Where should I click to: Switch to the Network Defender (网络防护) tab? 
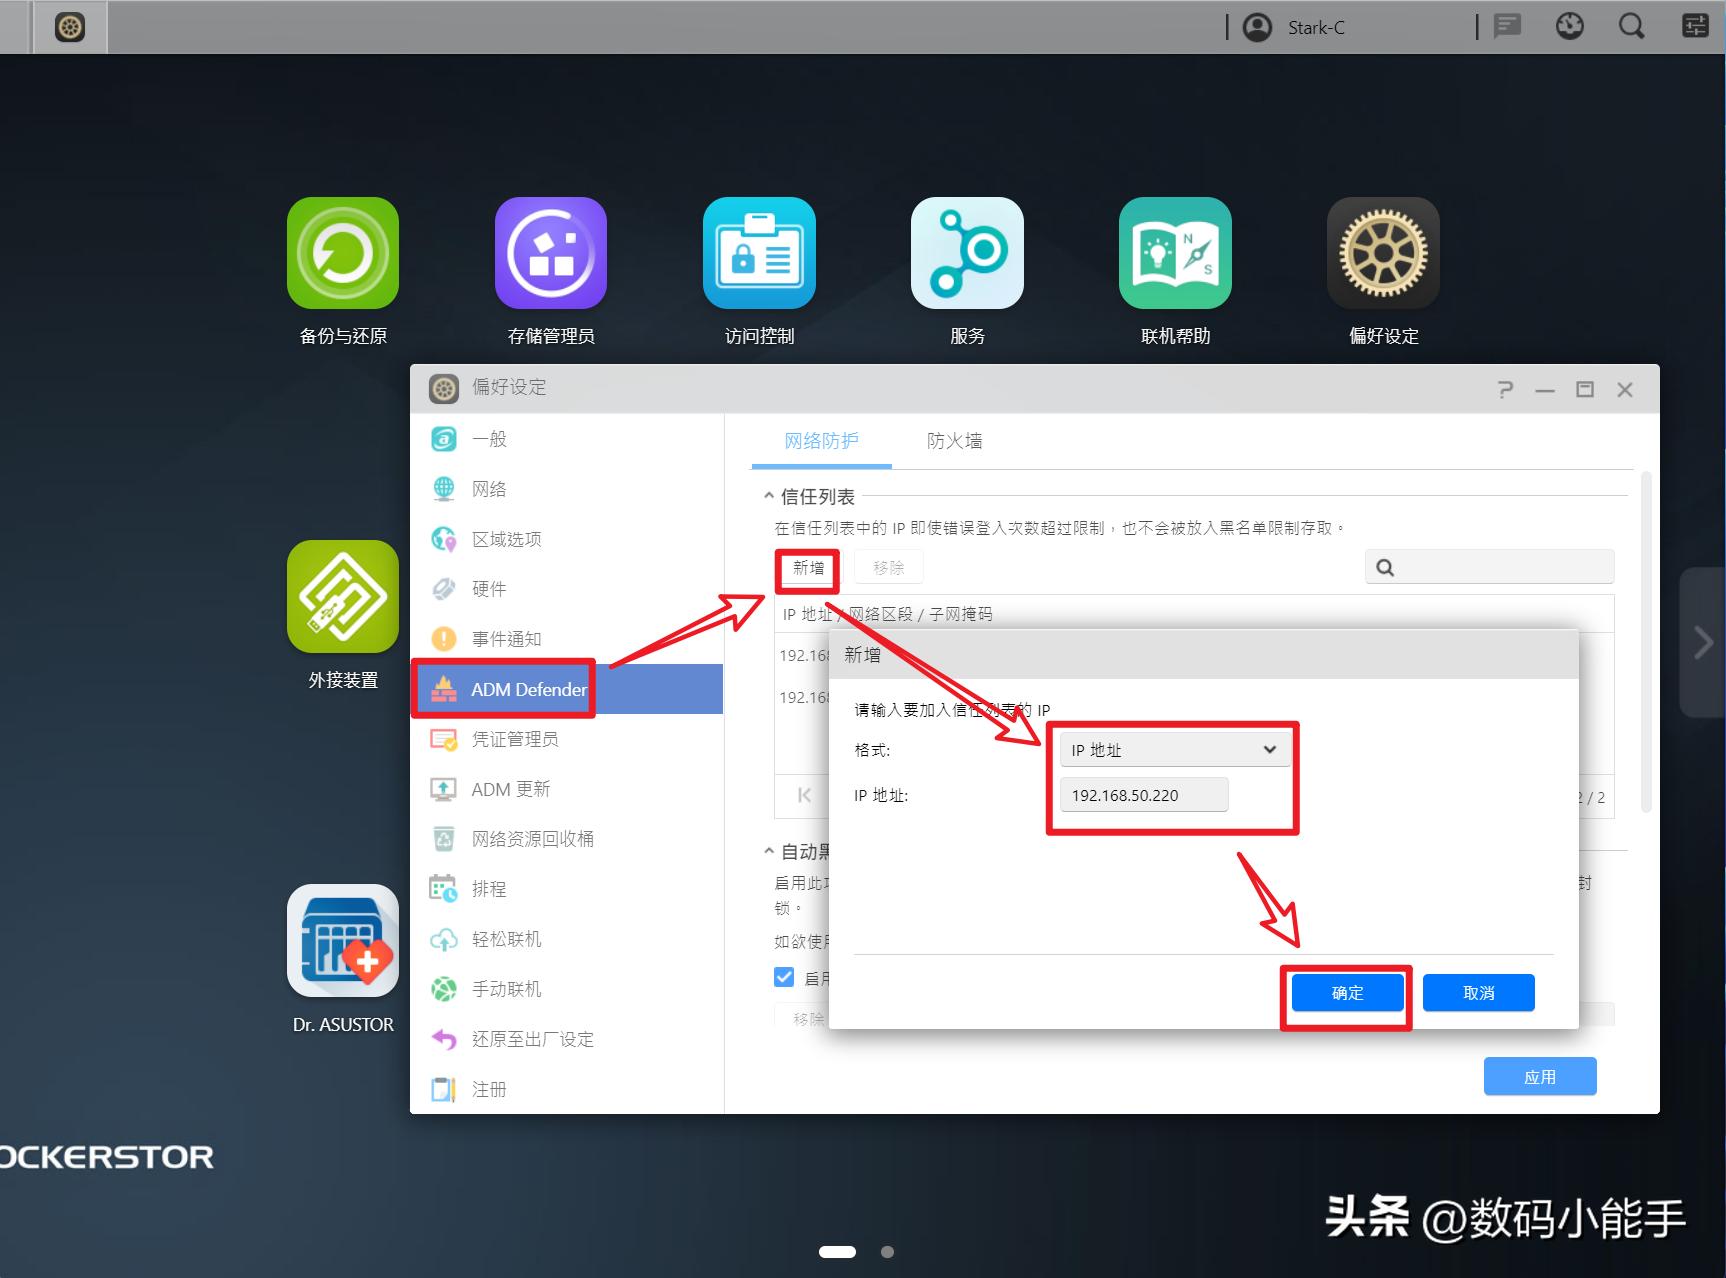(821, 441)
